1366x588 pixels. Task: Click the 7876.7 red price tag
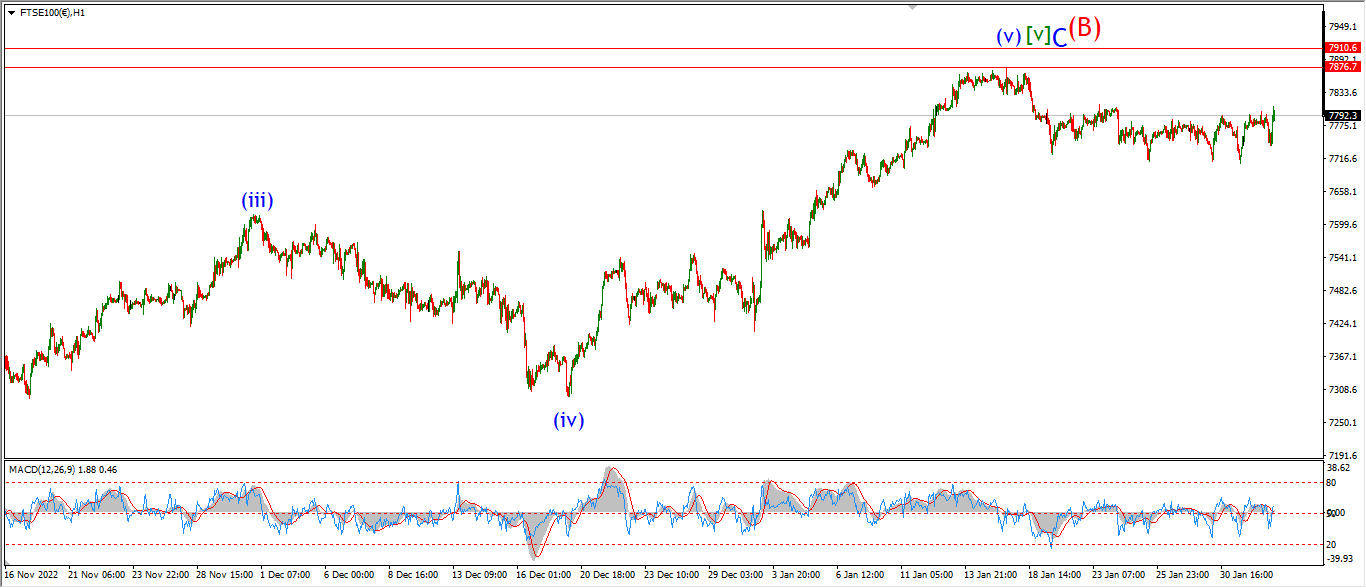pos(1342,66)
